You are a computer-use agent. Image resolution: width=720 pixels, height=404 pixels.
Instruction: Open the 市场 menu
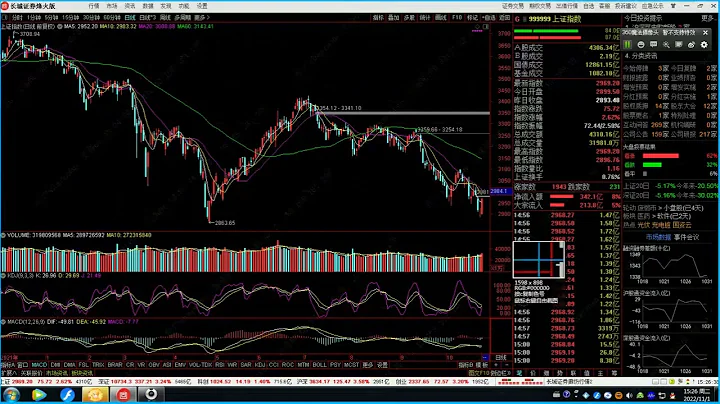[x=112, y=6]
